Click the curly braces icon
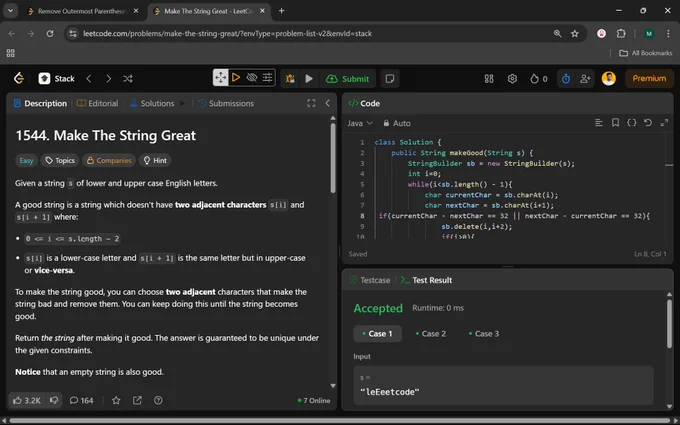Viewport: 680px width, 425px height. pyautogui.click(x=631, y=123)
